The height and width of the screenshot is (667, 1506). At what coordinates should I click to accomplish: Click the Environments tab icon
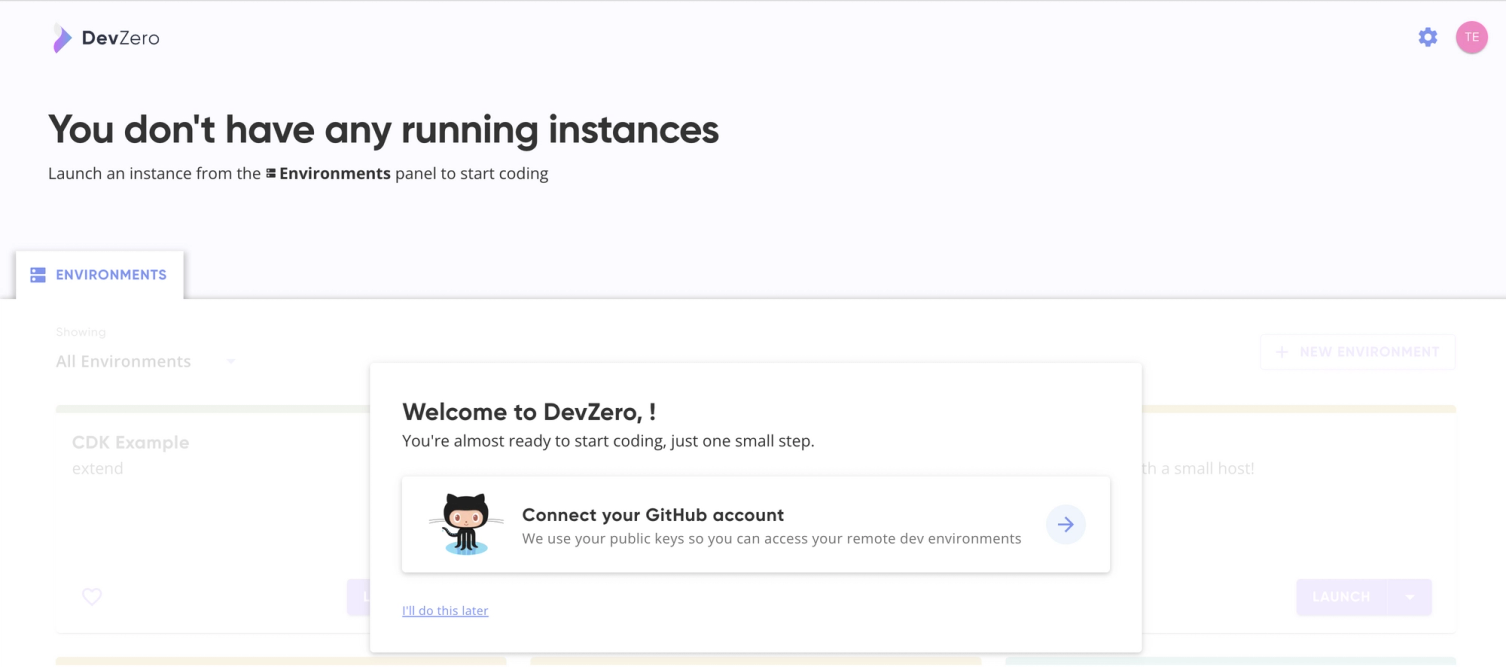pyautogui.click(x=38, y=275)
